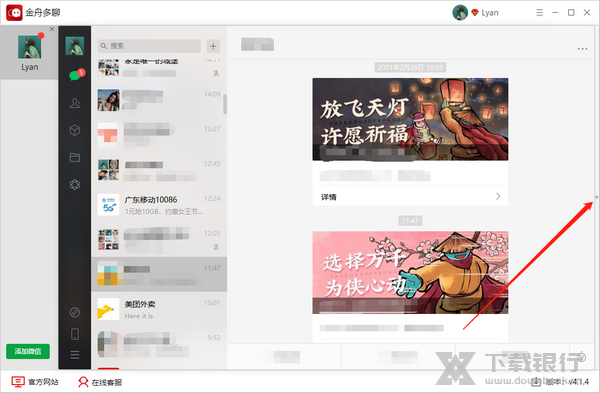Click the profile avatar in dark sidebar

(x=75, y=46)
